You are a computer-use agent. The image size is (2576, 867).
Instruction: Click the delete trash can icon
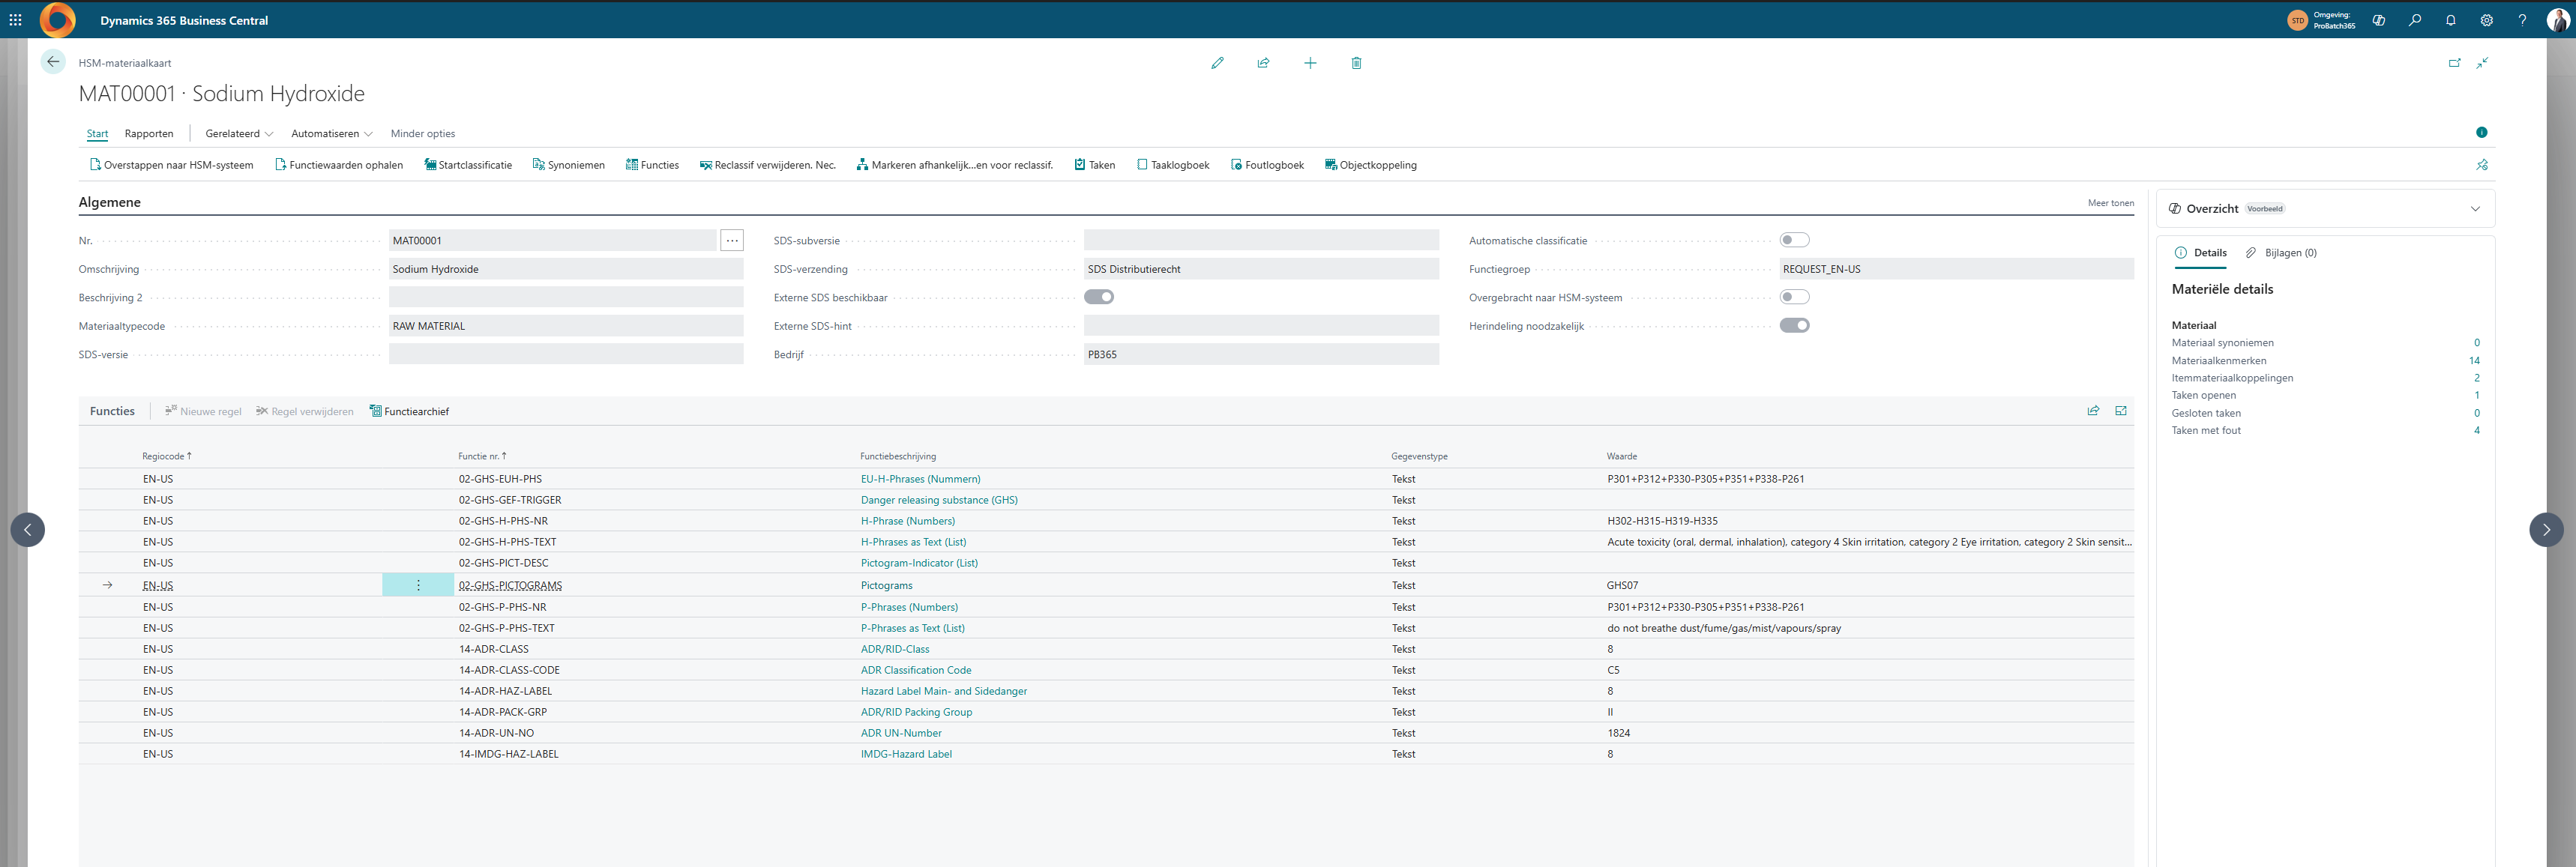(1356, 63)
